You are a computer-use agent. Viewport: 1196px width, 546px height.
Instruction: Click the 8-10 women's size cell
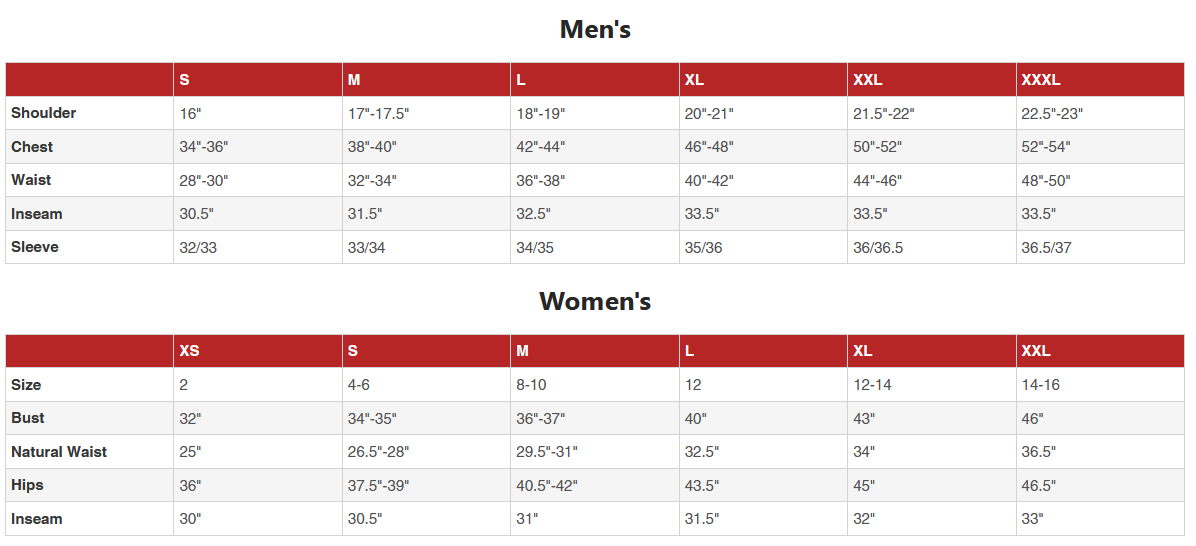531,385
